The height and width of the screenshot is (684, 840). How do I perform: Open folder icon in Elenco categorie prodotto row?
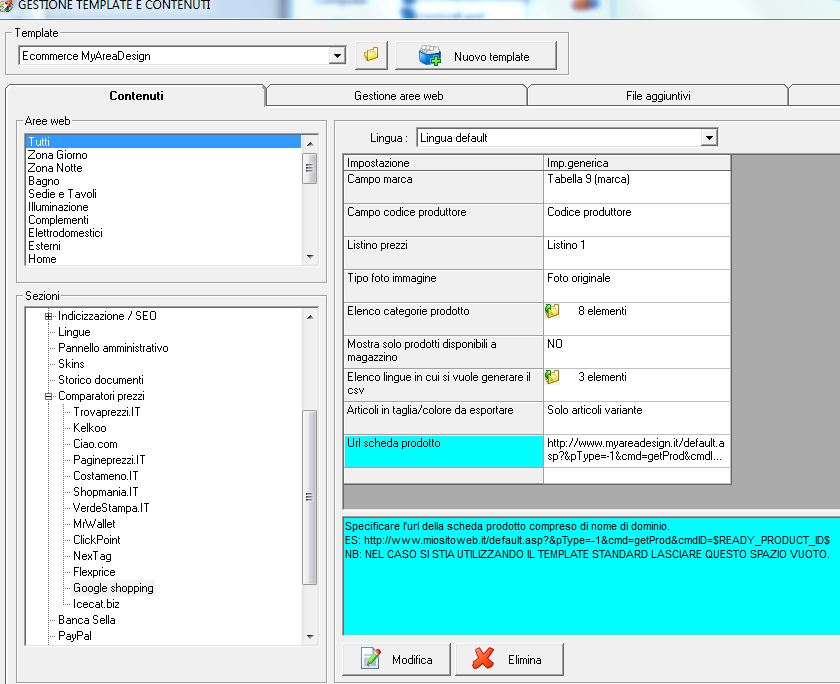point(552,311)
